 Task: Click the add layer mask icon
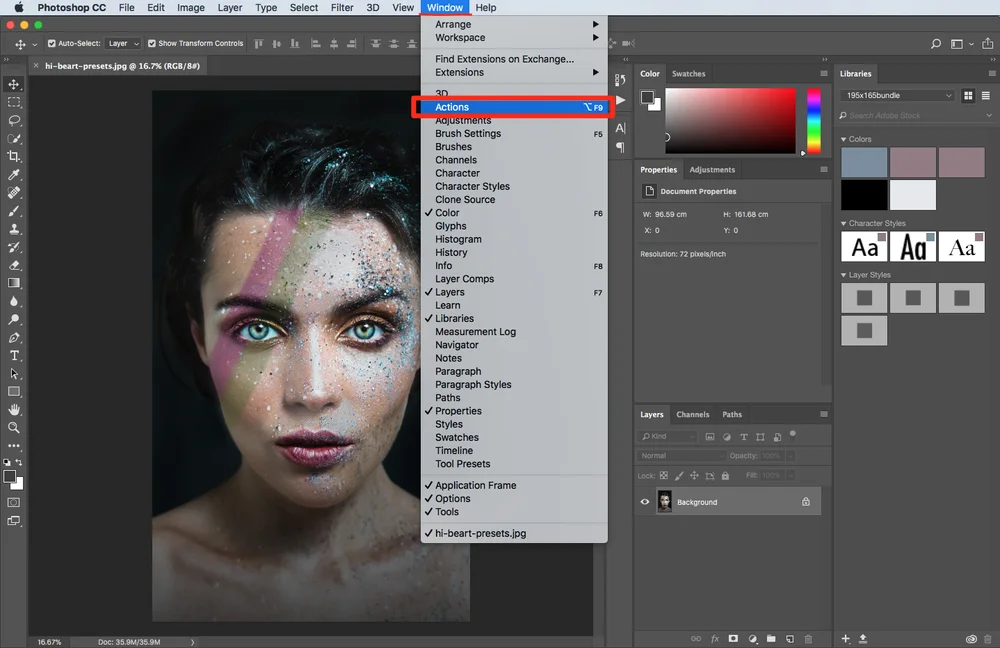pos(733,638)
